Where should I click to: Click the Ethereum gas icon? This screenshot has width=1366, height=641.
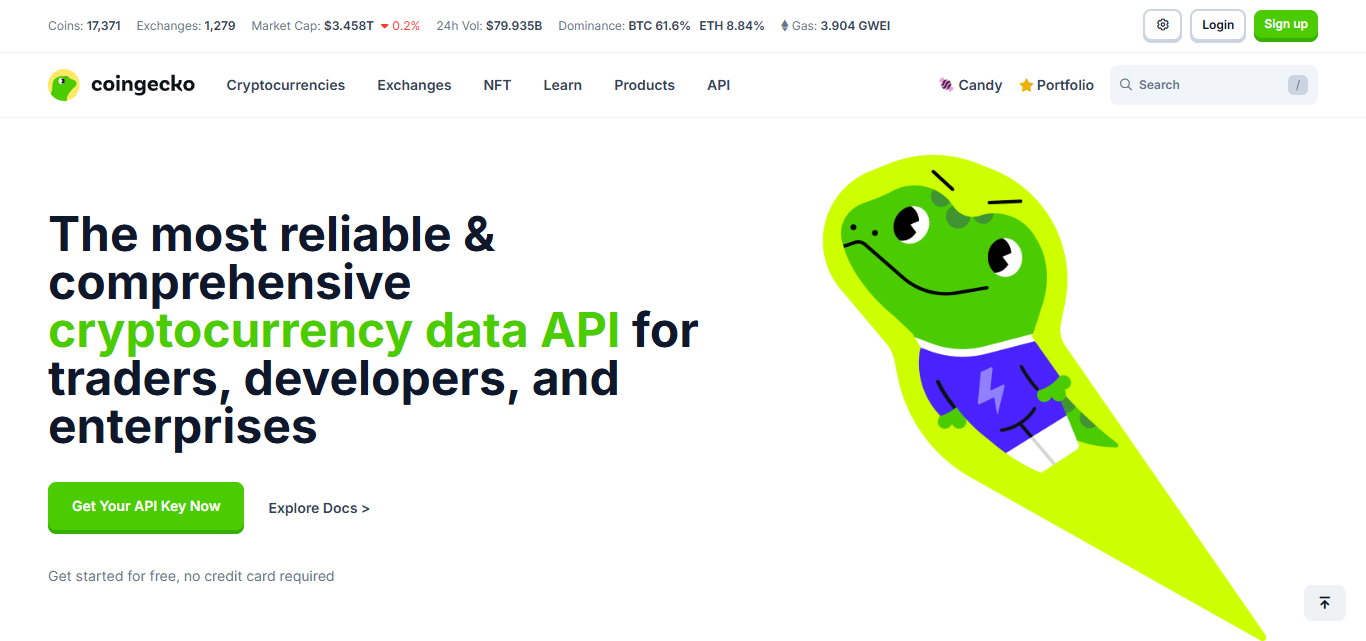pos(784,25)
